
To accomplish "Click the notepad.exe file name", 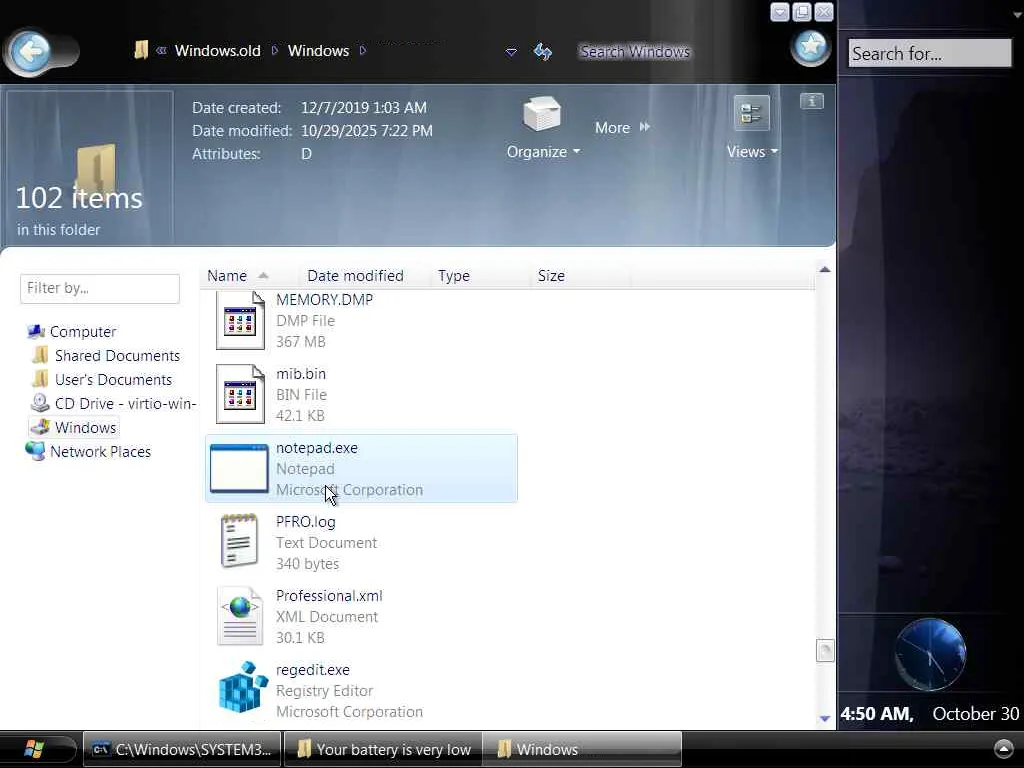I will [317, 448].
